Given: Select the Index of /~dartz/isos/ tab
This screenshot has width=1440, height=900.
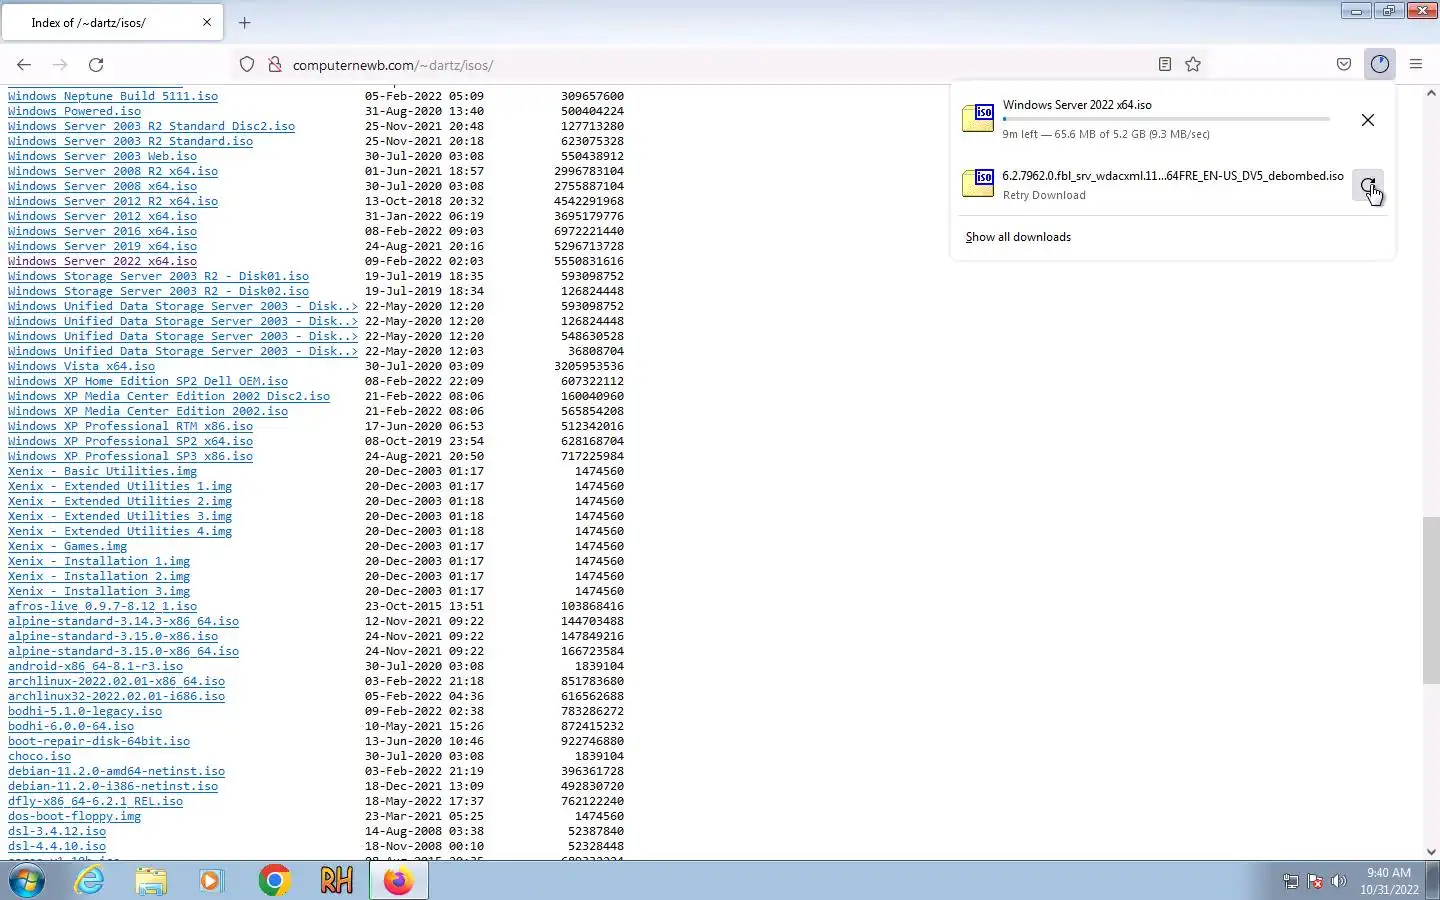Looking at the screenshot, I should tap(111, 22).
